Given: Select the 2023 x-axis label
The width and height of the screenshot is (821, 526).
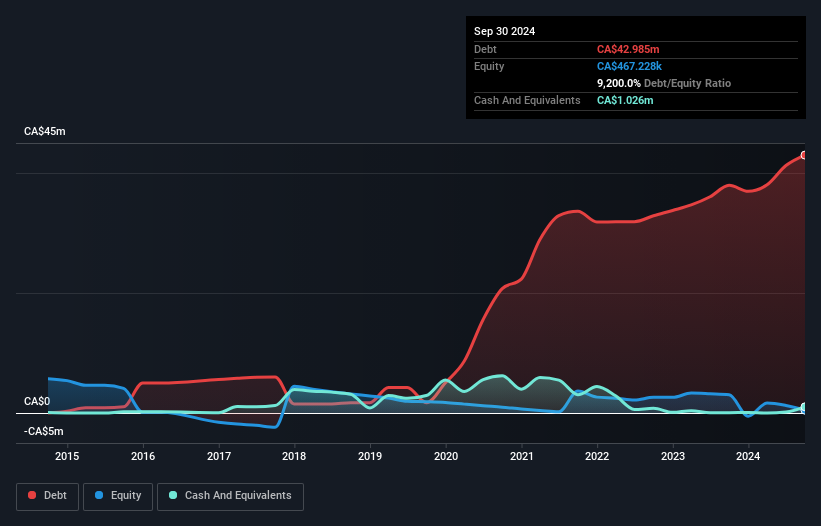Looking at the screenshot, I should point(673,456).
